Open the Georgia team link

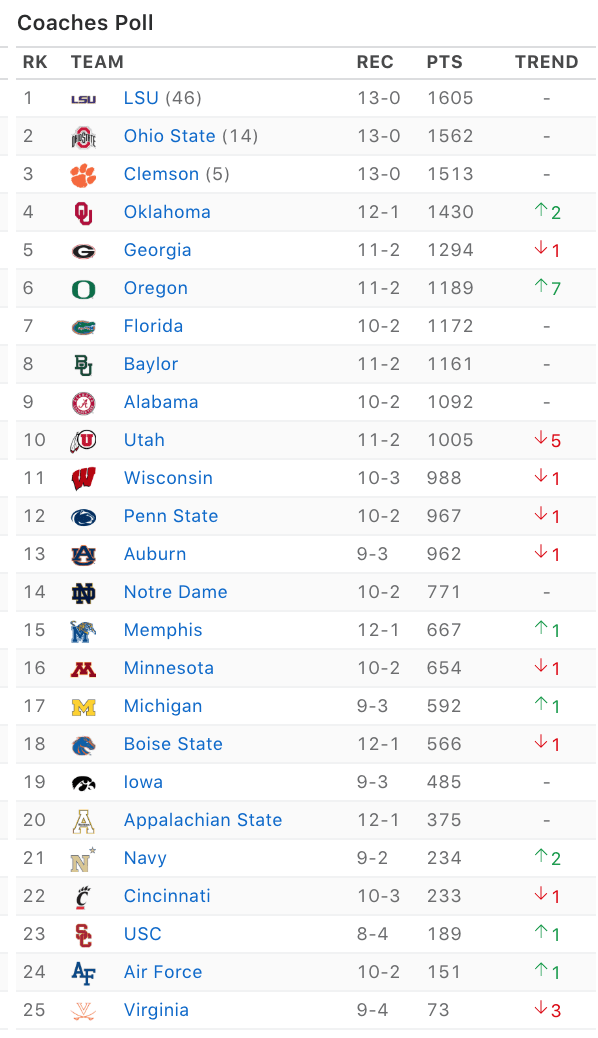(158, 250)
